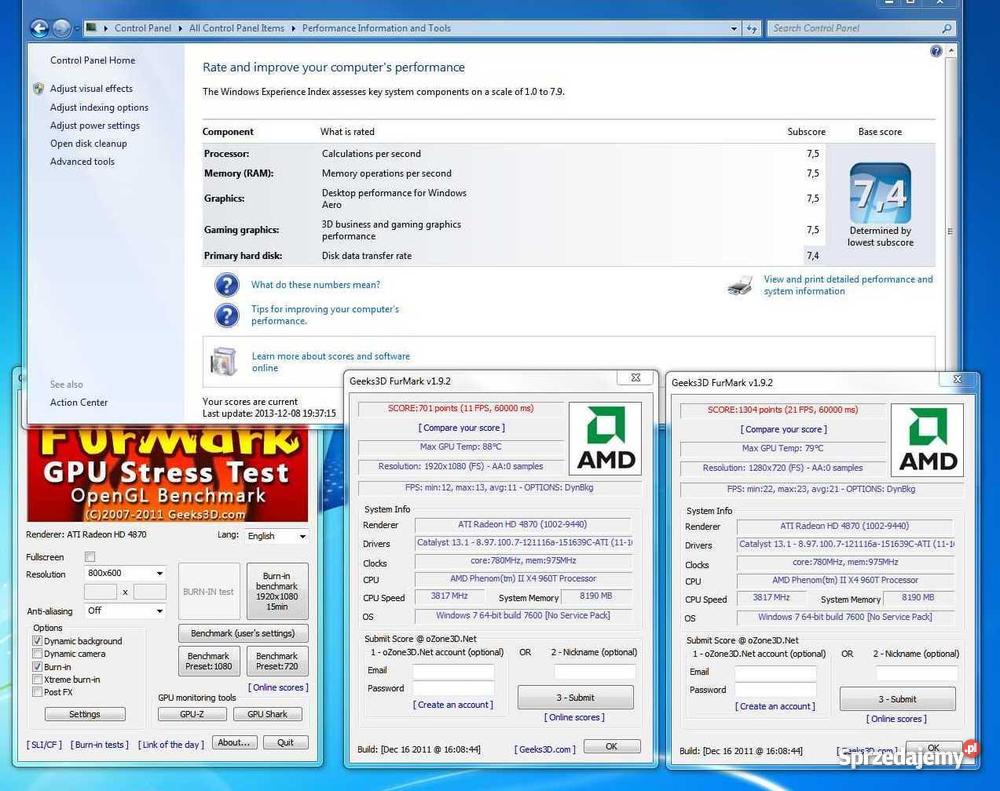The width and height of the screenshot is (1000, 791).
Task: Enable the Xtreme burn-in option
Action: 37,679
